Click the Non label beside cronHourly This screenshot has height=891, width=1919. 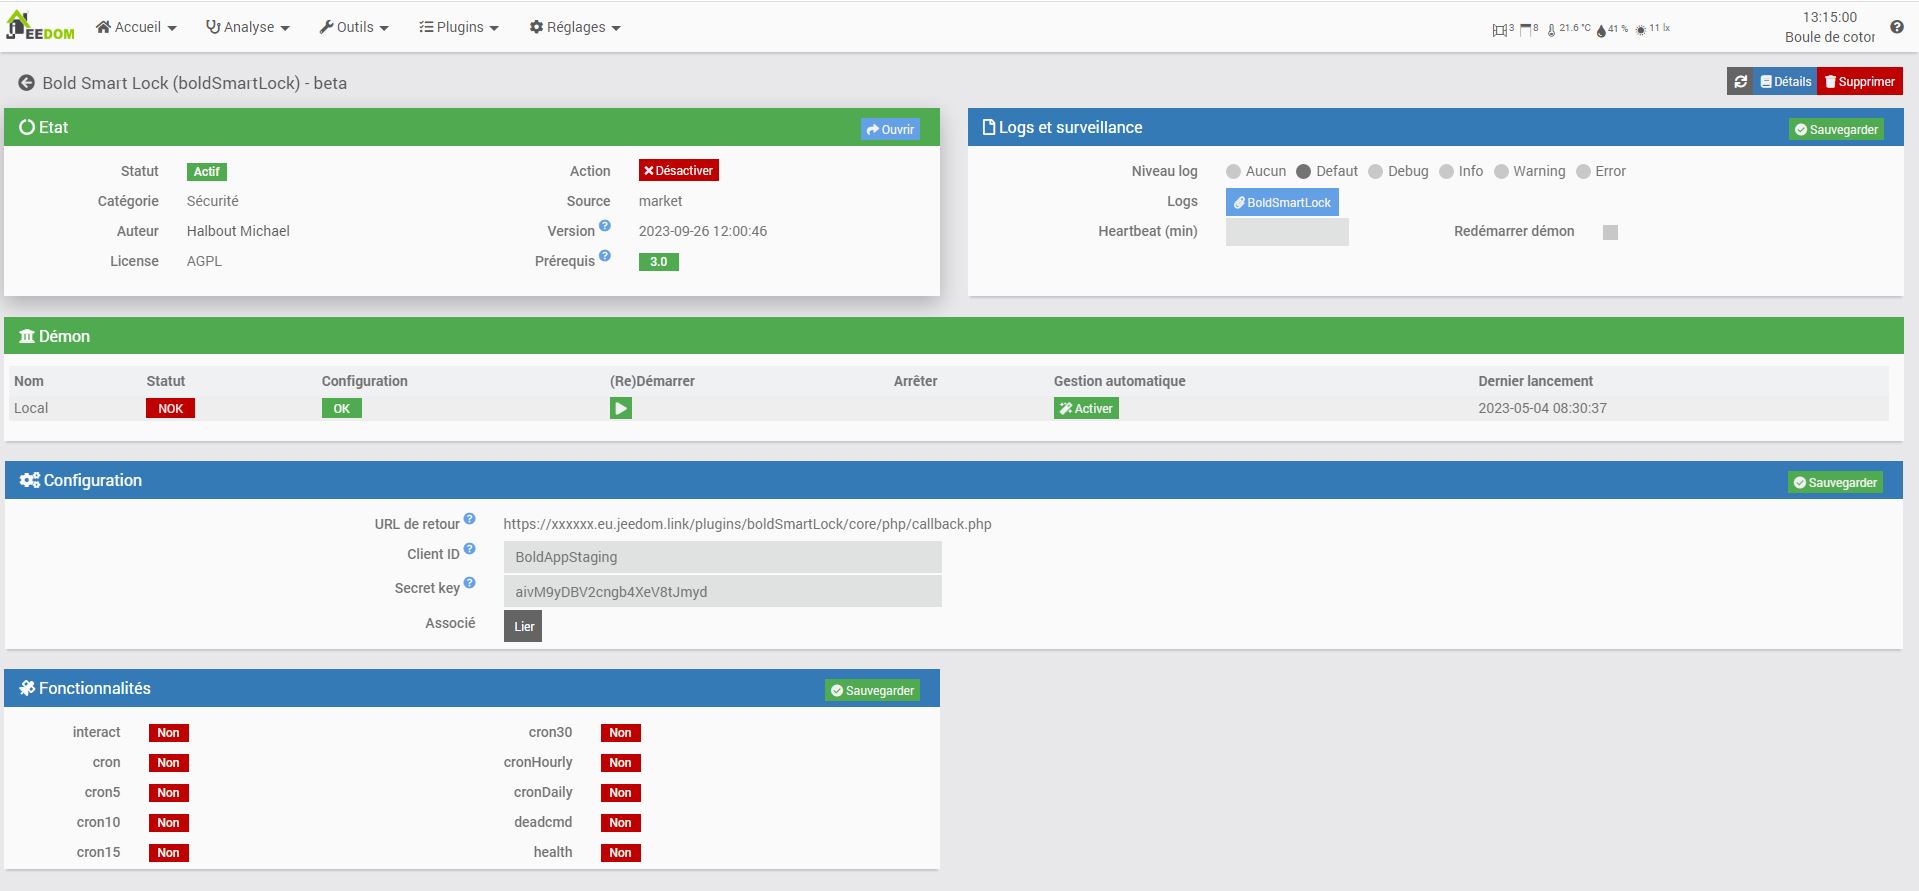(x=620, y=763)
